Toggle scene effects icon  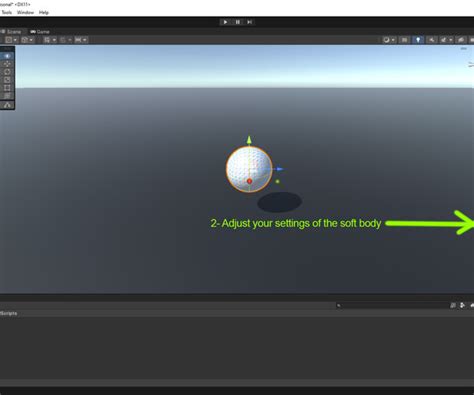[444, 40]
